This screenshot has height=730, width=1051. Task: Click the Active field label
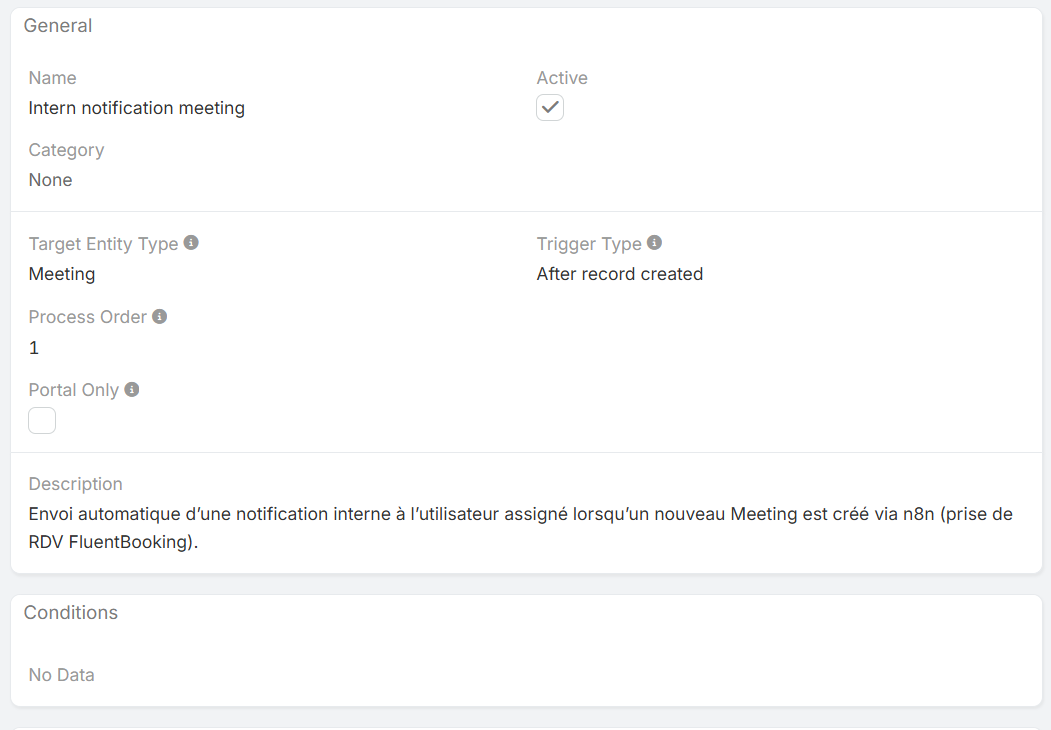click(562, 78)
